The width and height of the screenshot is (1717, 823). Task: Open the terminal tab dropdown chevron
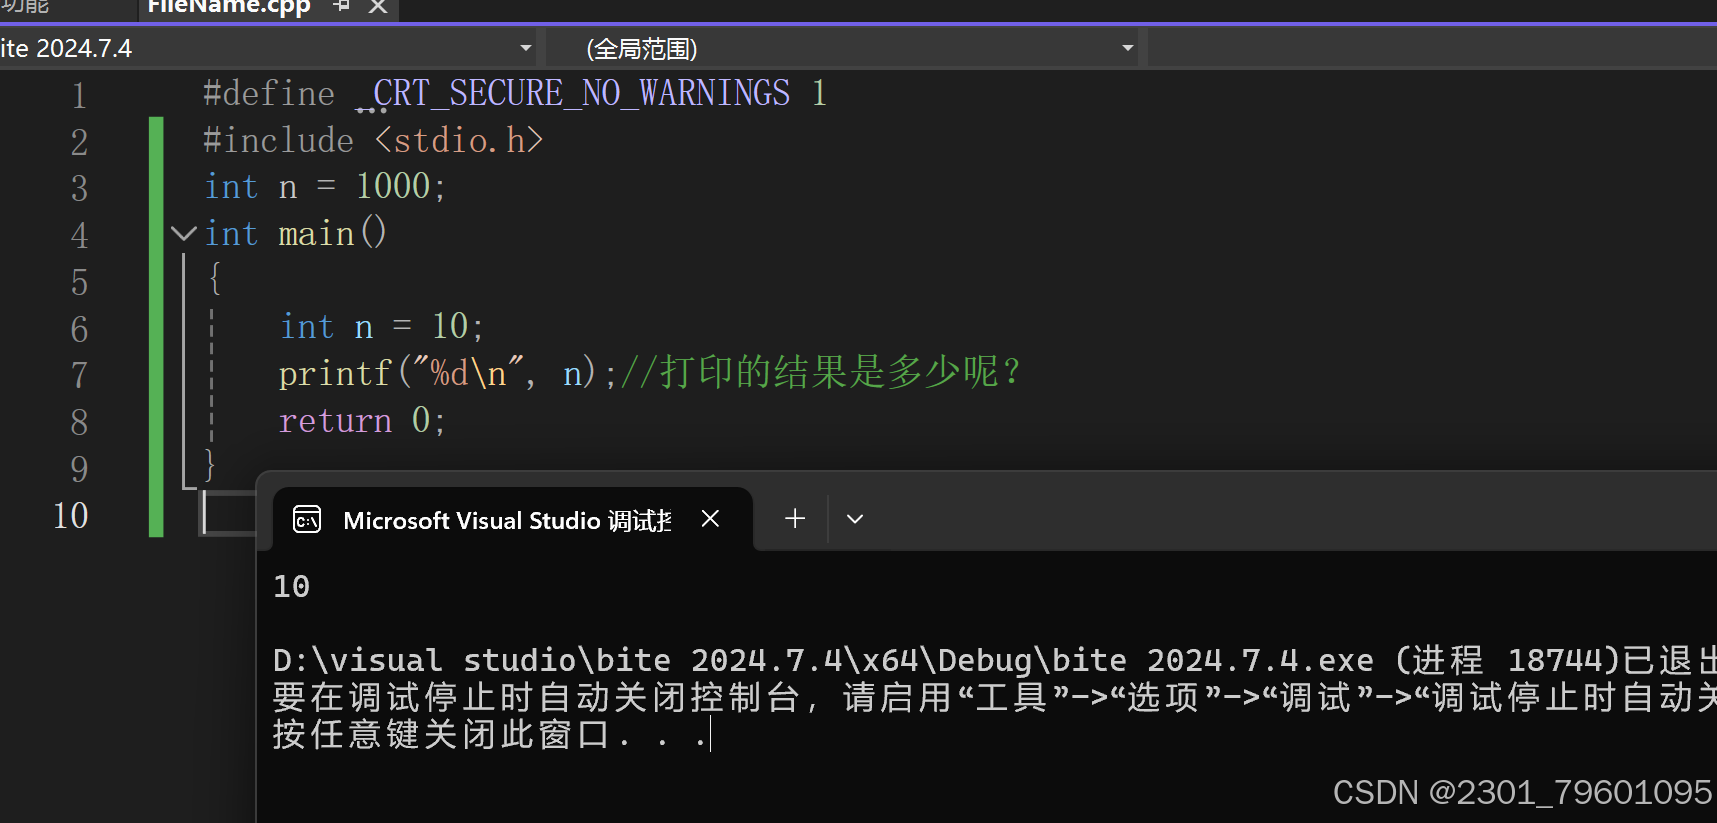(855, 519)
